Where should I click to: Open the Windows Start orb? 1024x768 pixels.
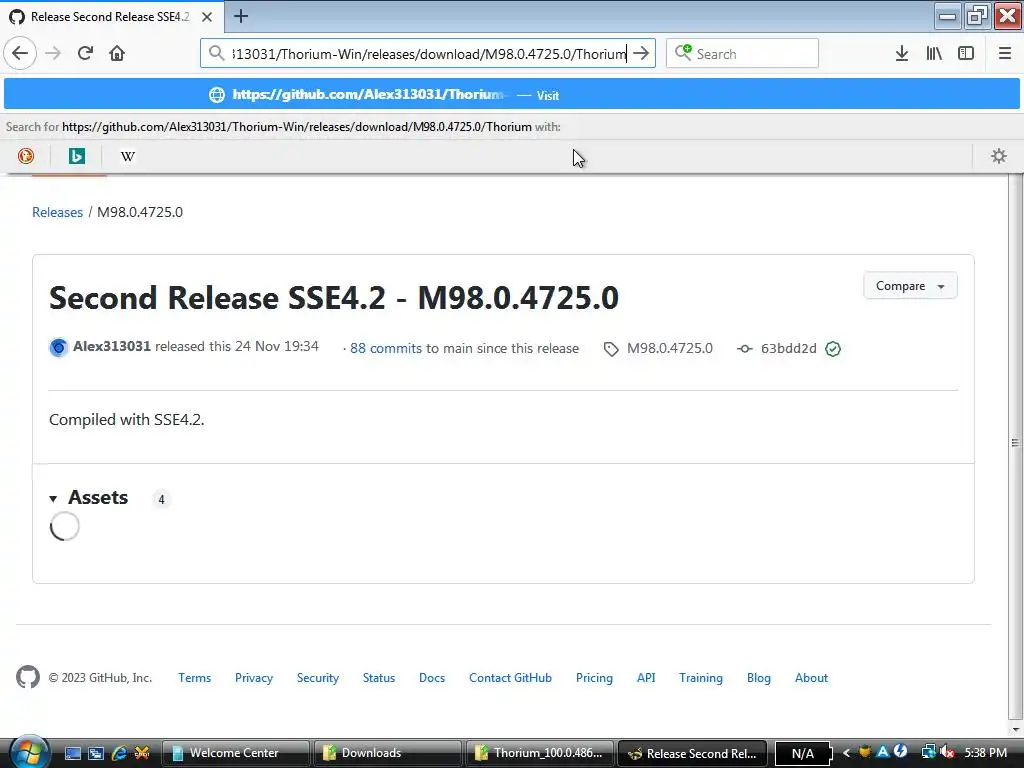click(29, 752)
